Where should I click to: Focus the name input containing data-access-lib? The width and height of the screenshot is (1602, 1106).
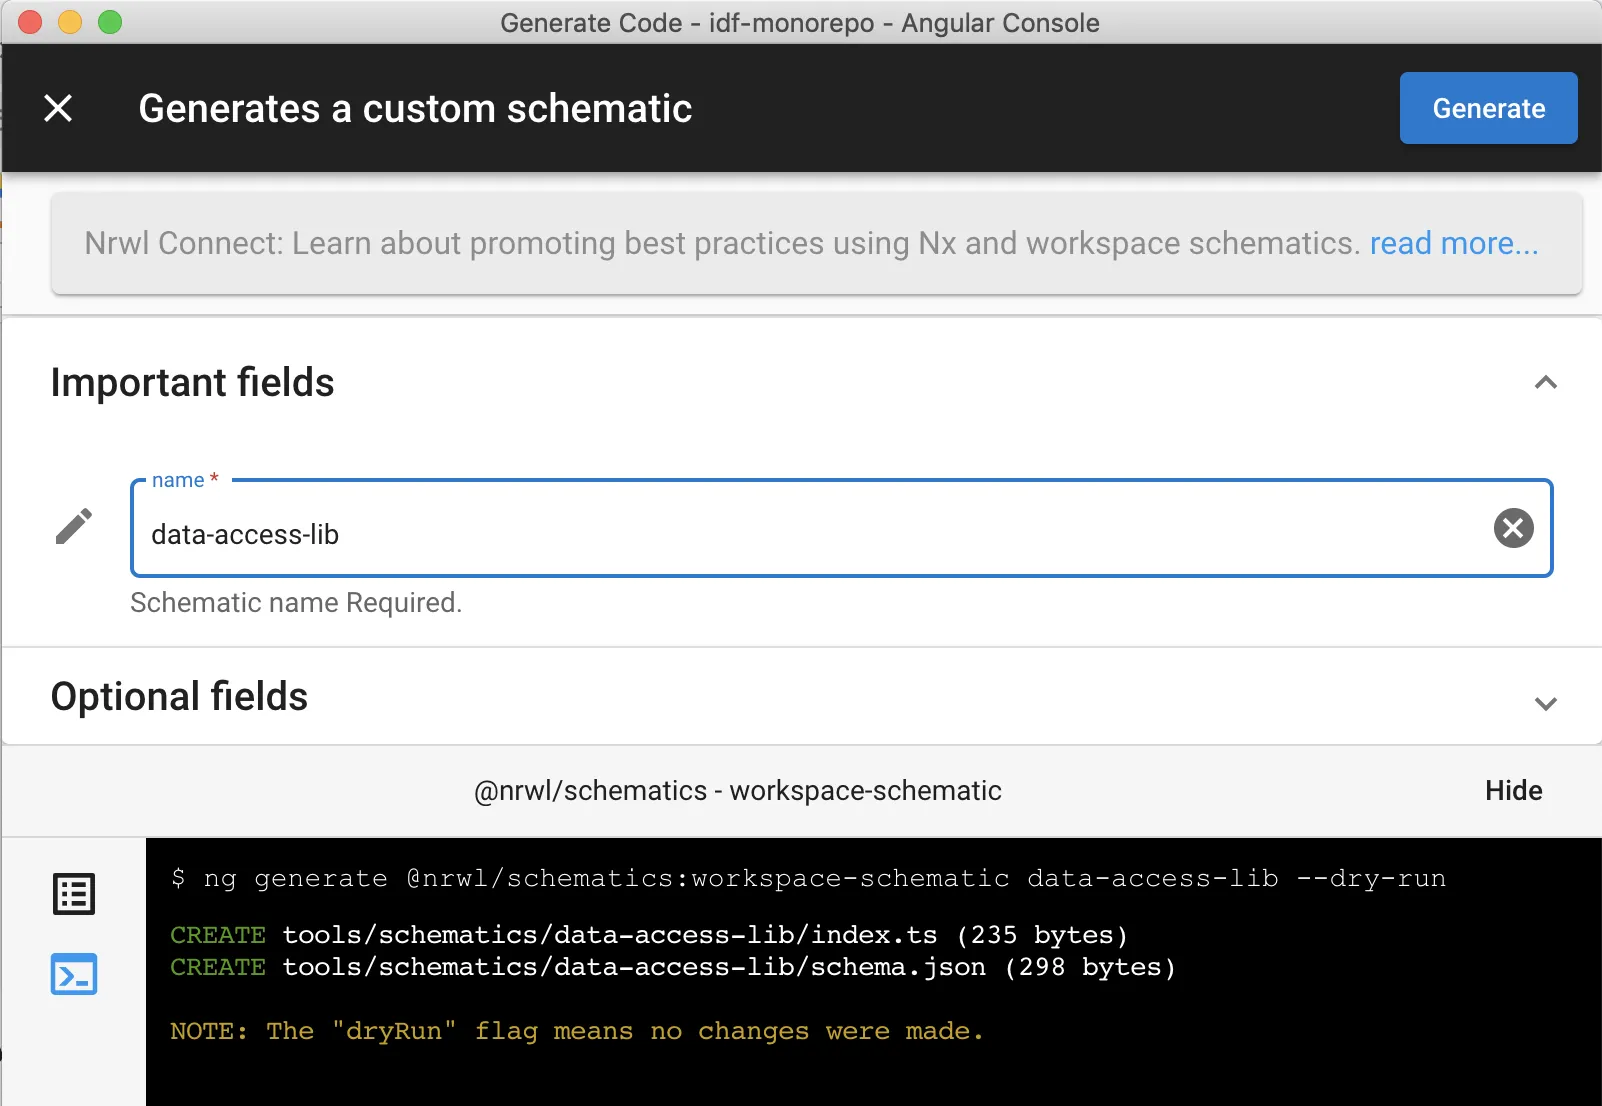(x=800, y=534)
